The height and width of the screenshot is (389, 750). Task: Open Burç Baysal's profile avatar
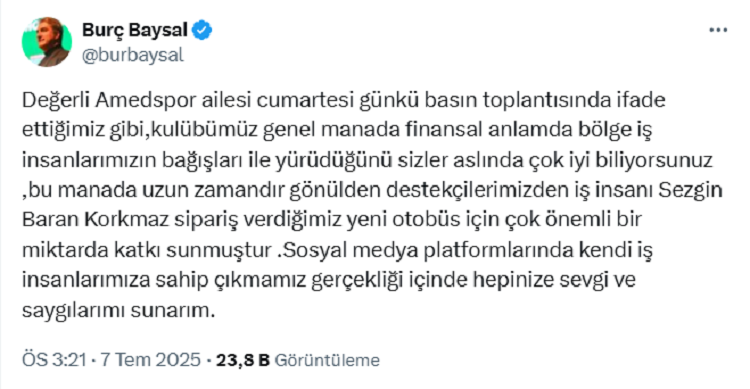pyautogui.click(x=47, y=42)
